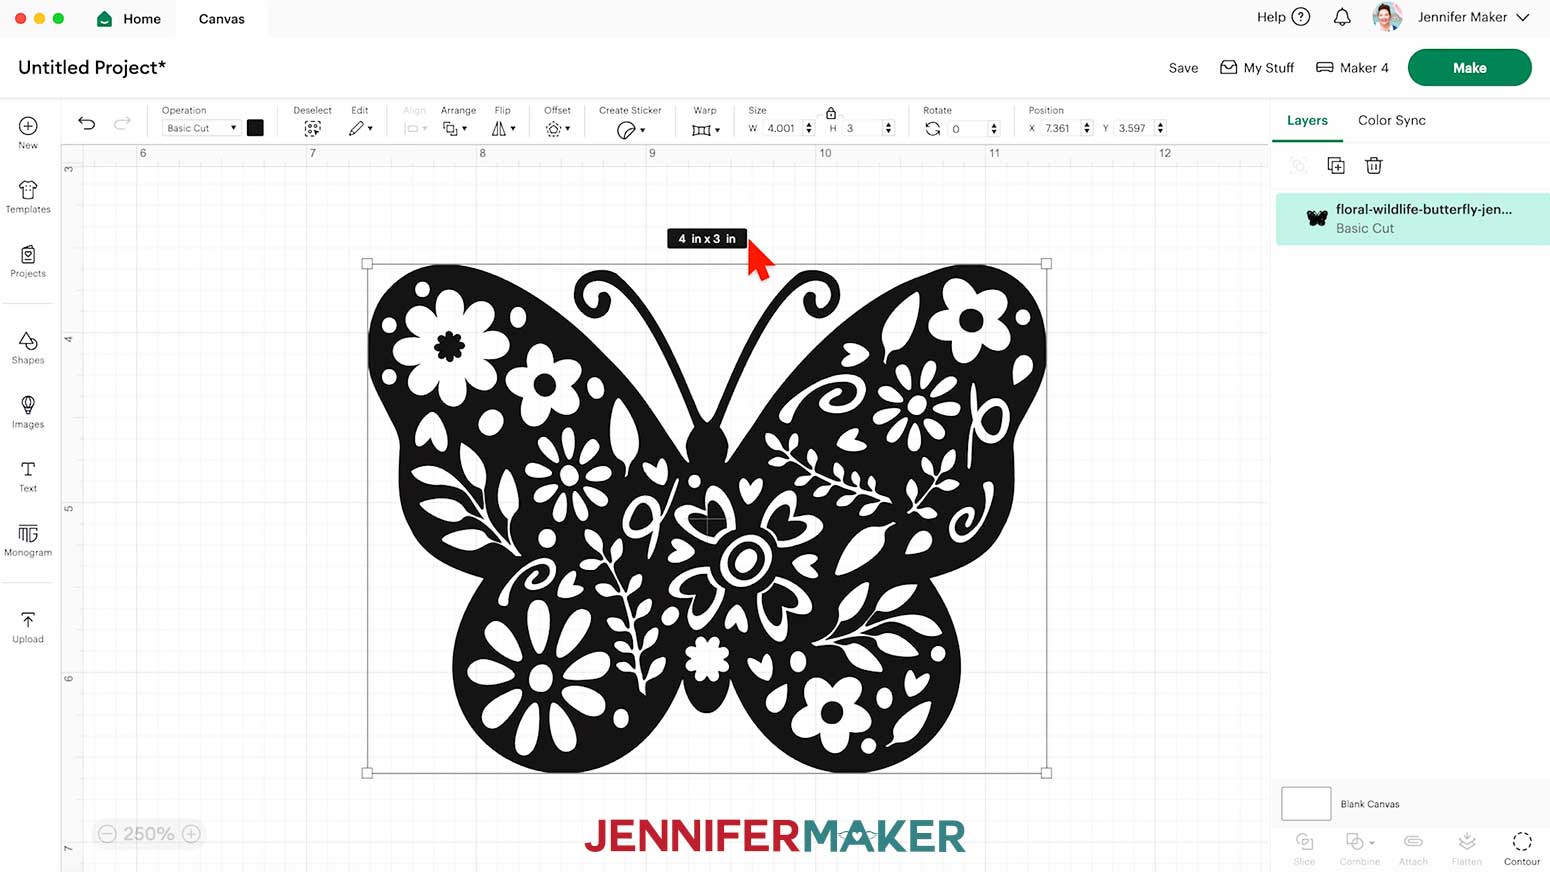The width and height of the screenshot is (1550, 872).
Task: Adjust height with its stepper arrows
Action: [888, 128]
